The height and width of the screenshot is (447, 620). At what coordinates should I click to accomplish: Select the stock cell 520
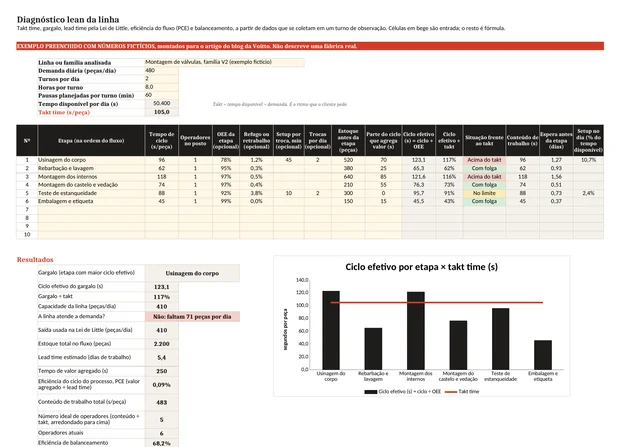pyautogui.click(x=348, y=160)
